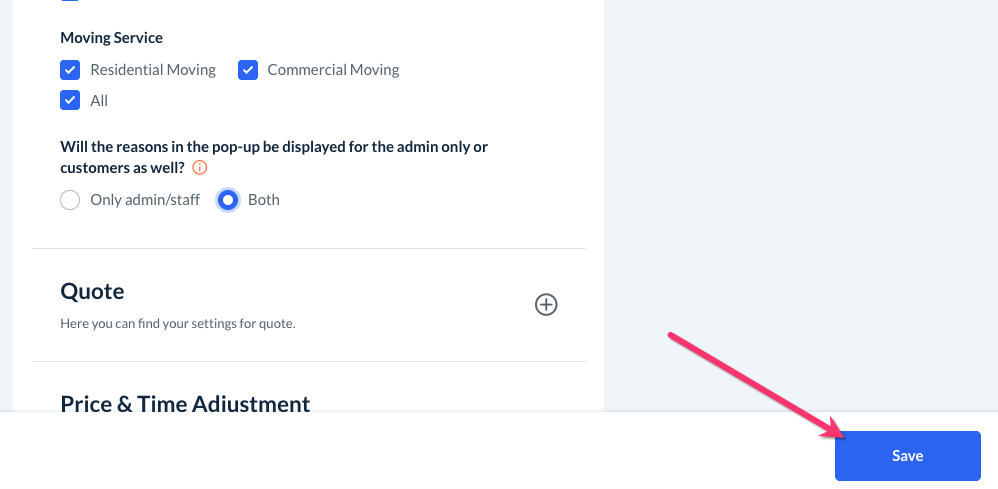Click the All label text
998x489 pixels.
point(99,101)
